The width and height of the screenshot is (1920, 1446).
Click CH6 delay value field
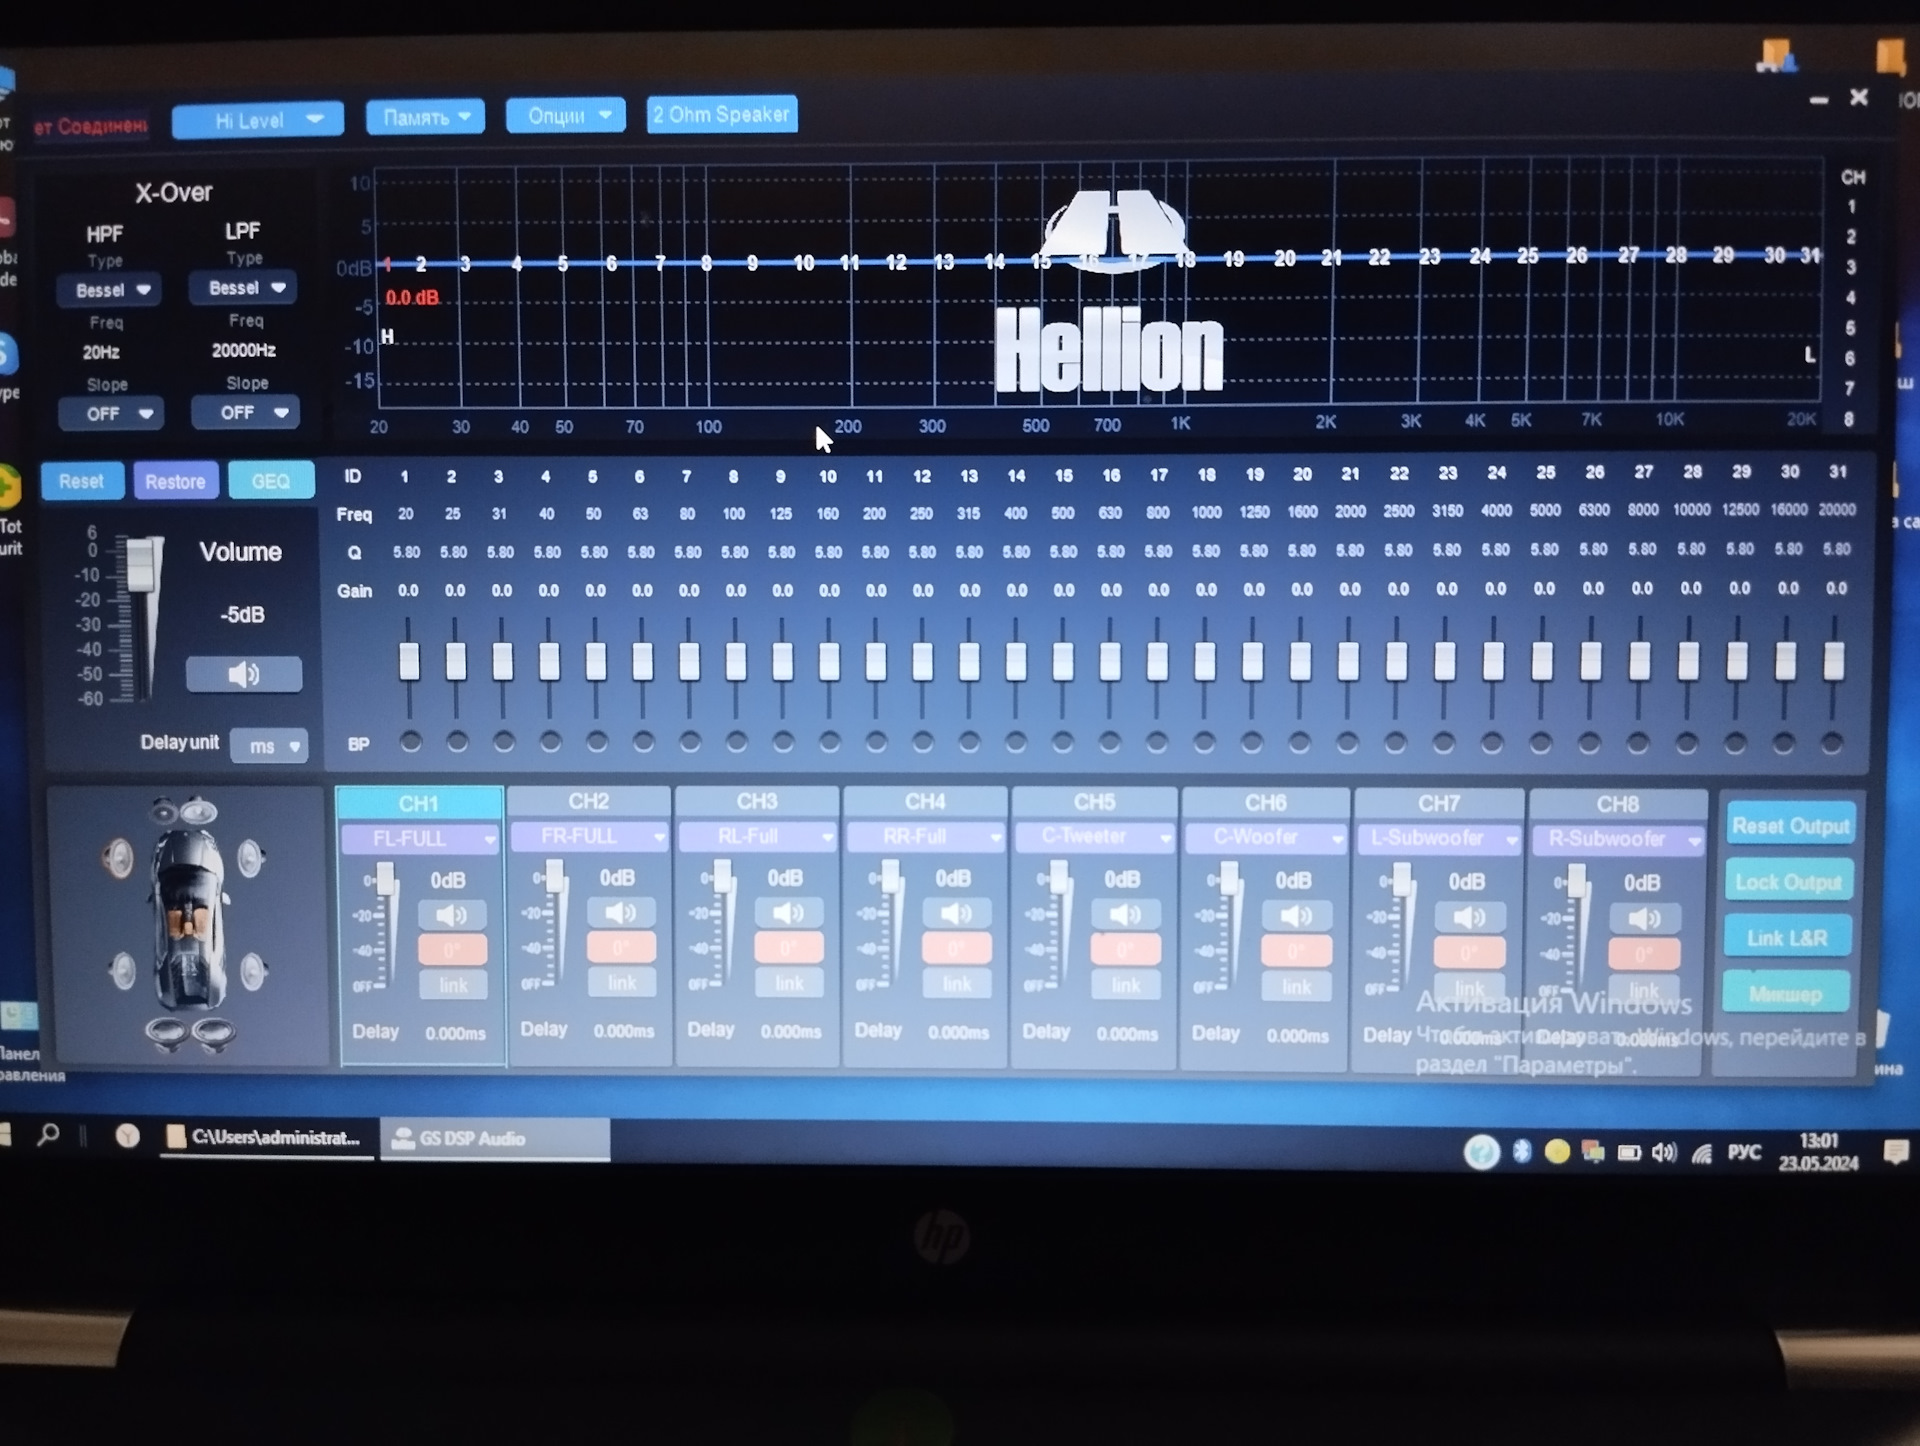pos(1297,1036)
